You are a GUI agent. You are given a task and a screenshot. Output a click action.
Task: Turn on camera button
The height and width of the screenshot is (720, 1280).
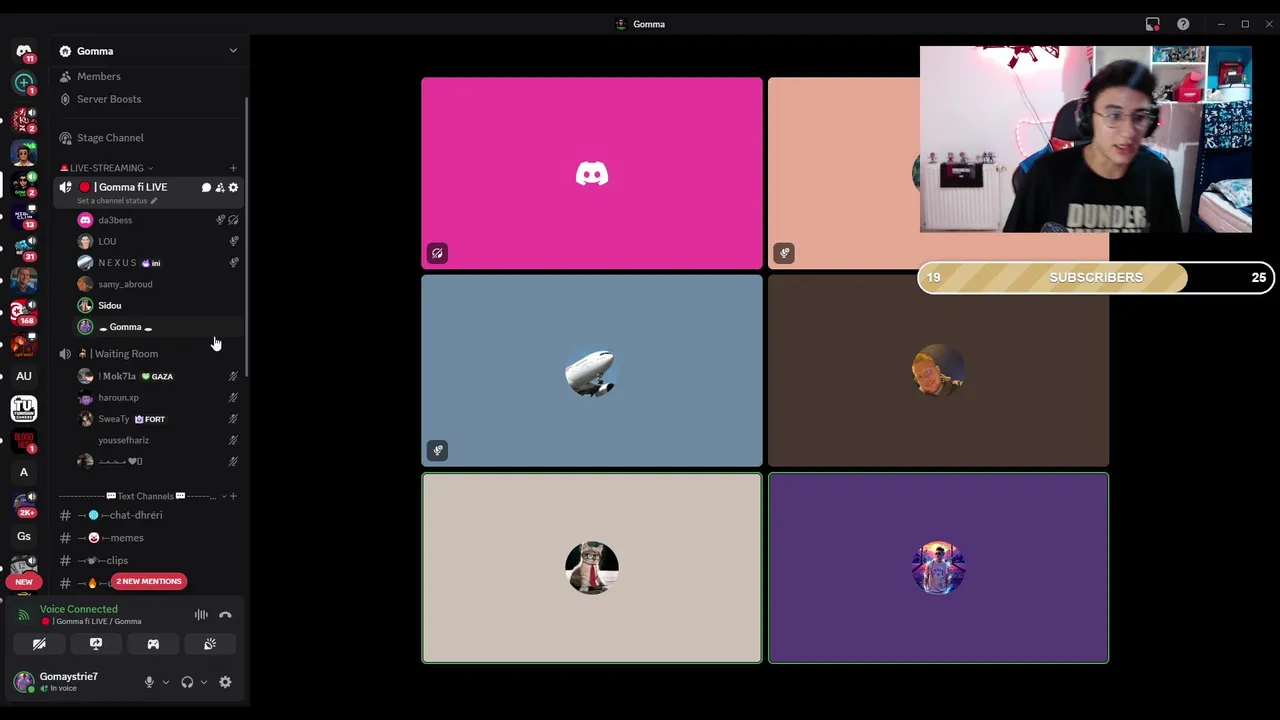[39, 644]
